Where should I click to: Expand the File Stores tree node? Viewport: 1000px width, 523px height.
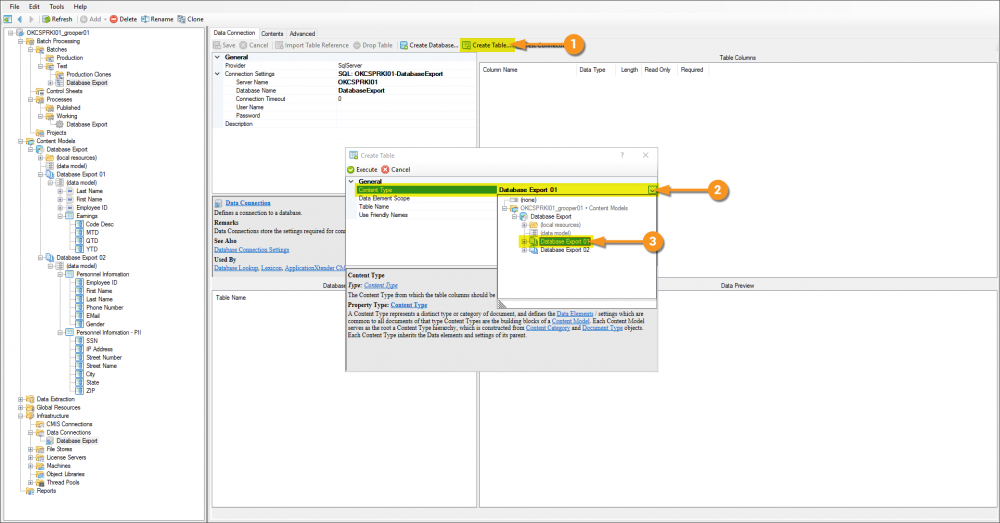pos(31,449)
